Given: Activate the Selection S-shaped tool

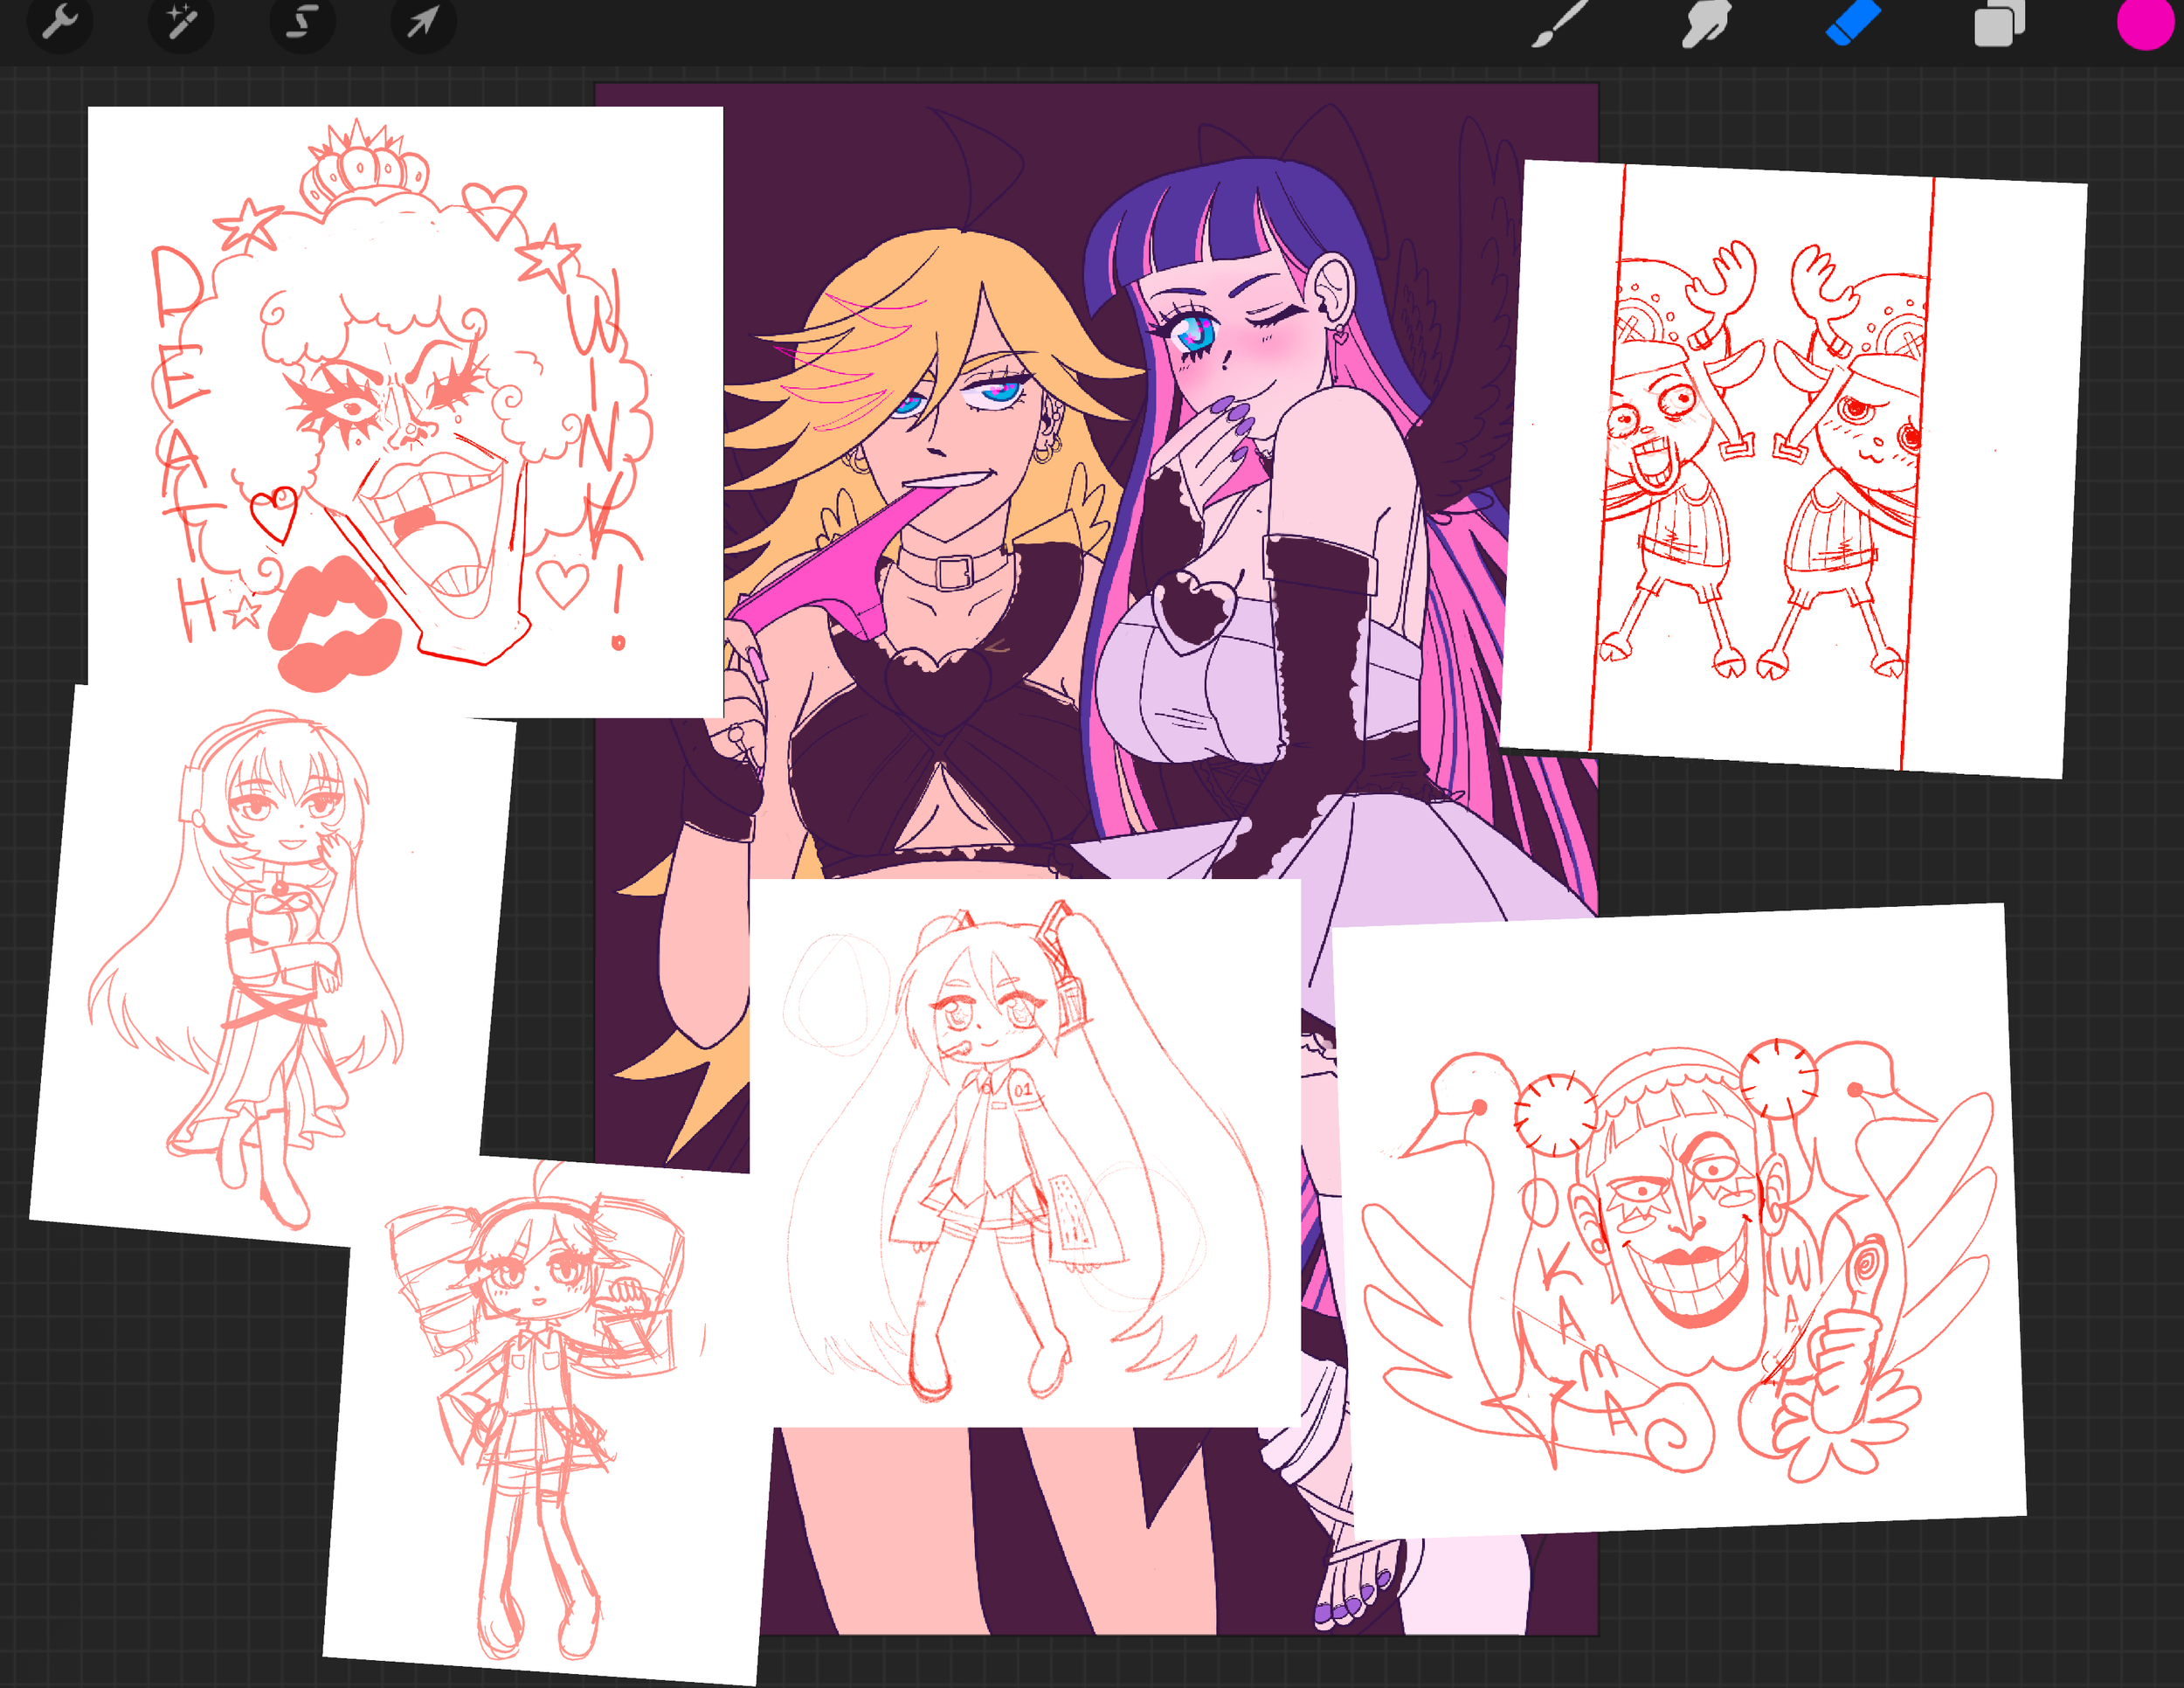Looking at the screenshot, I should 302,22.
